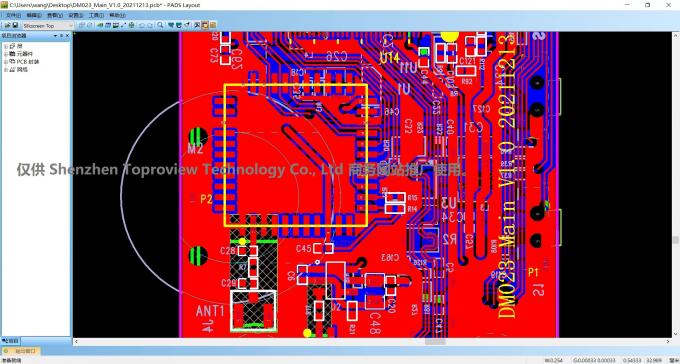Toggle the Project Explorer window icon
The image size is (680, 364).
205,25
